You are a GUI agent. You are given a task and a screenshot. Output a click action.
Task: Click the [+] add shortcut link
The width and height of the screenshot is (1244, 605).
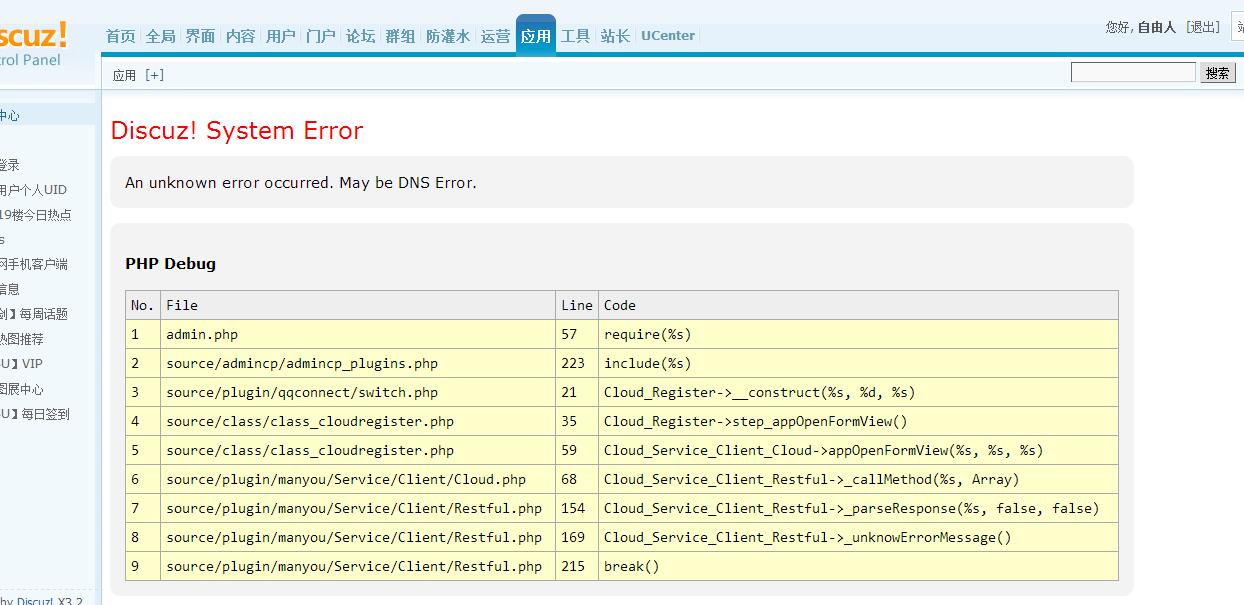point(154,75)
